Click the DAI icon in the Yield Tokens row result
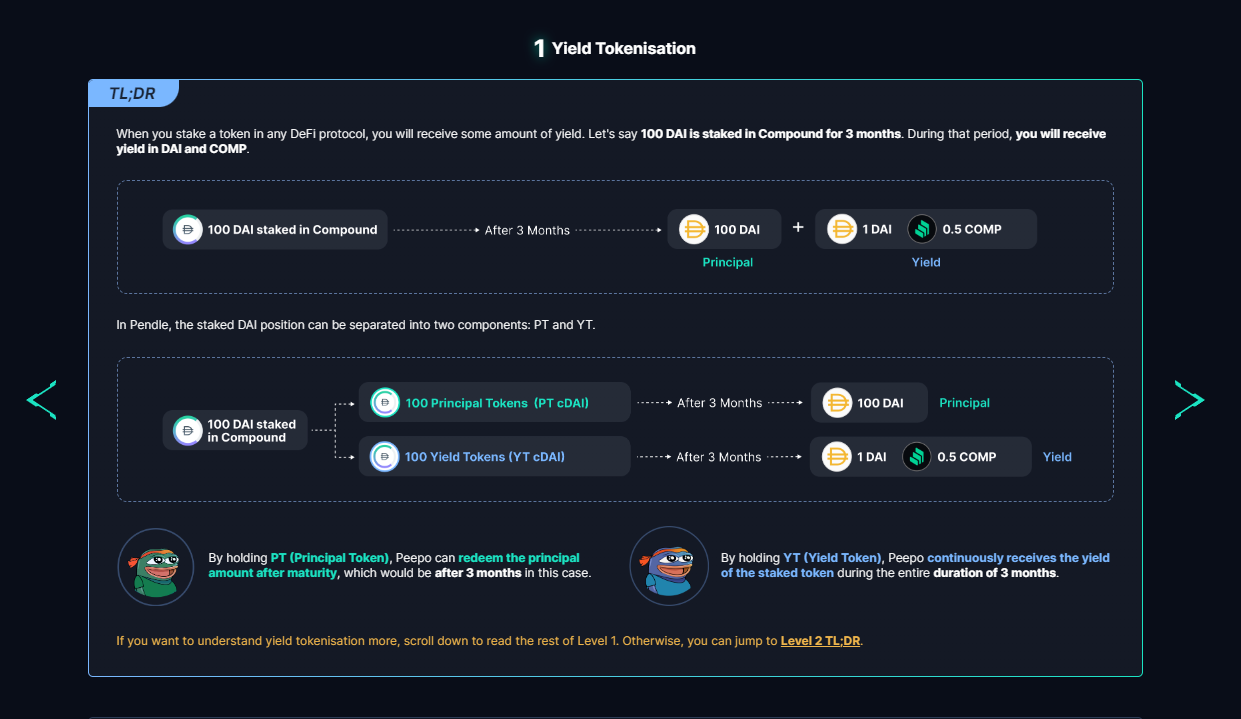Image resolution: width=1241 pixels, height=719 pixels. coord(837,457)
